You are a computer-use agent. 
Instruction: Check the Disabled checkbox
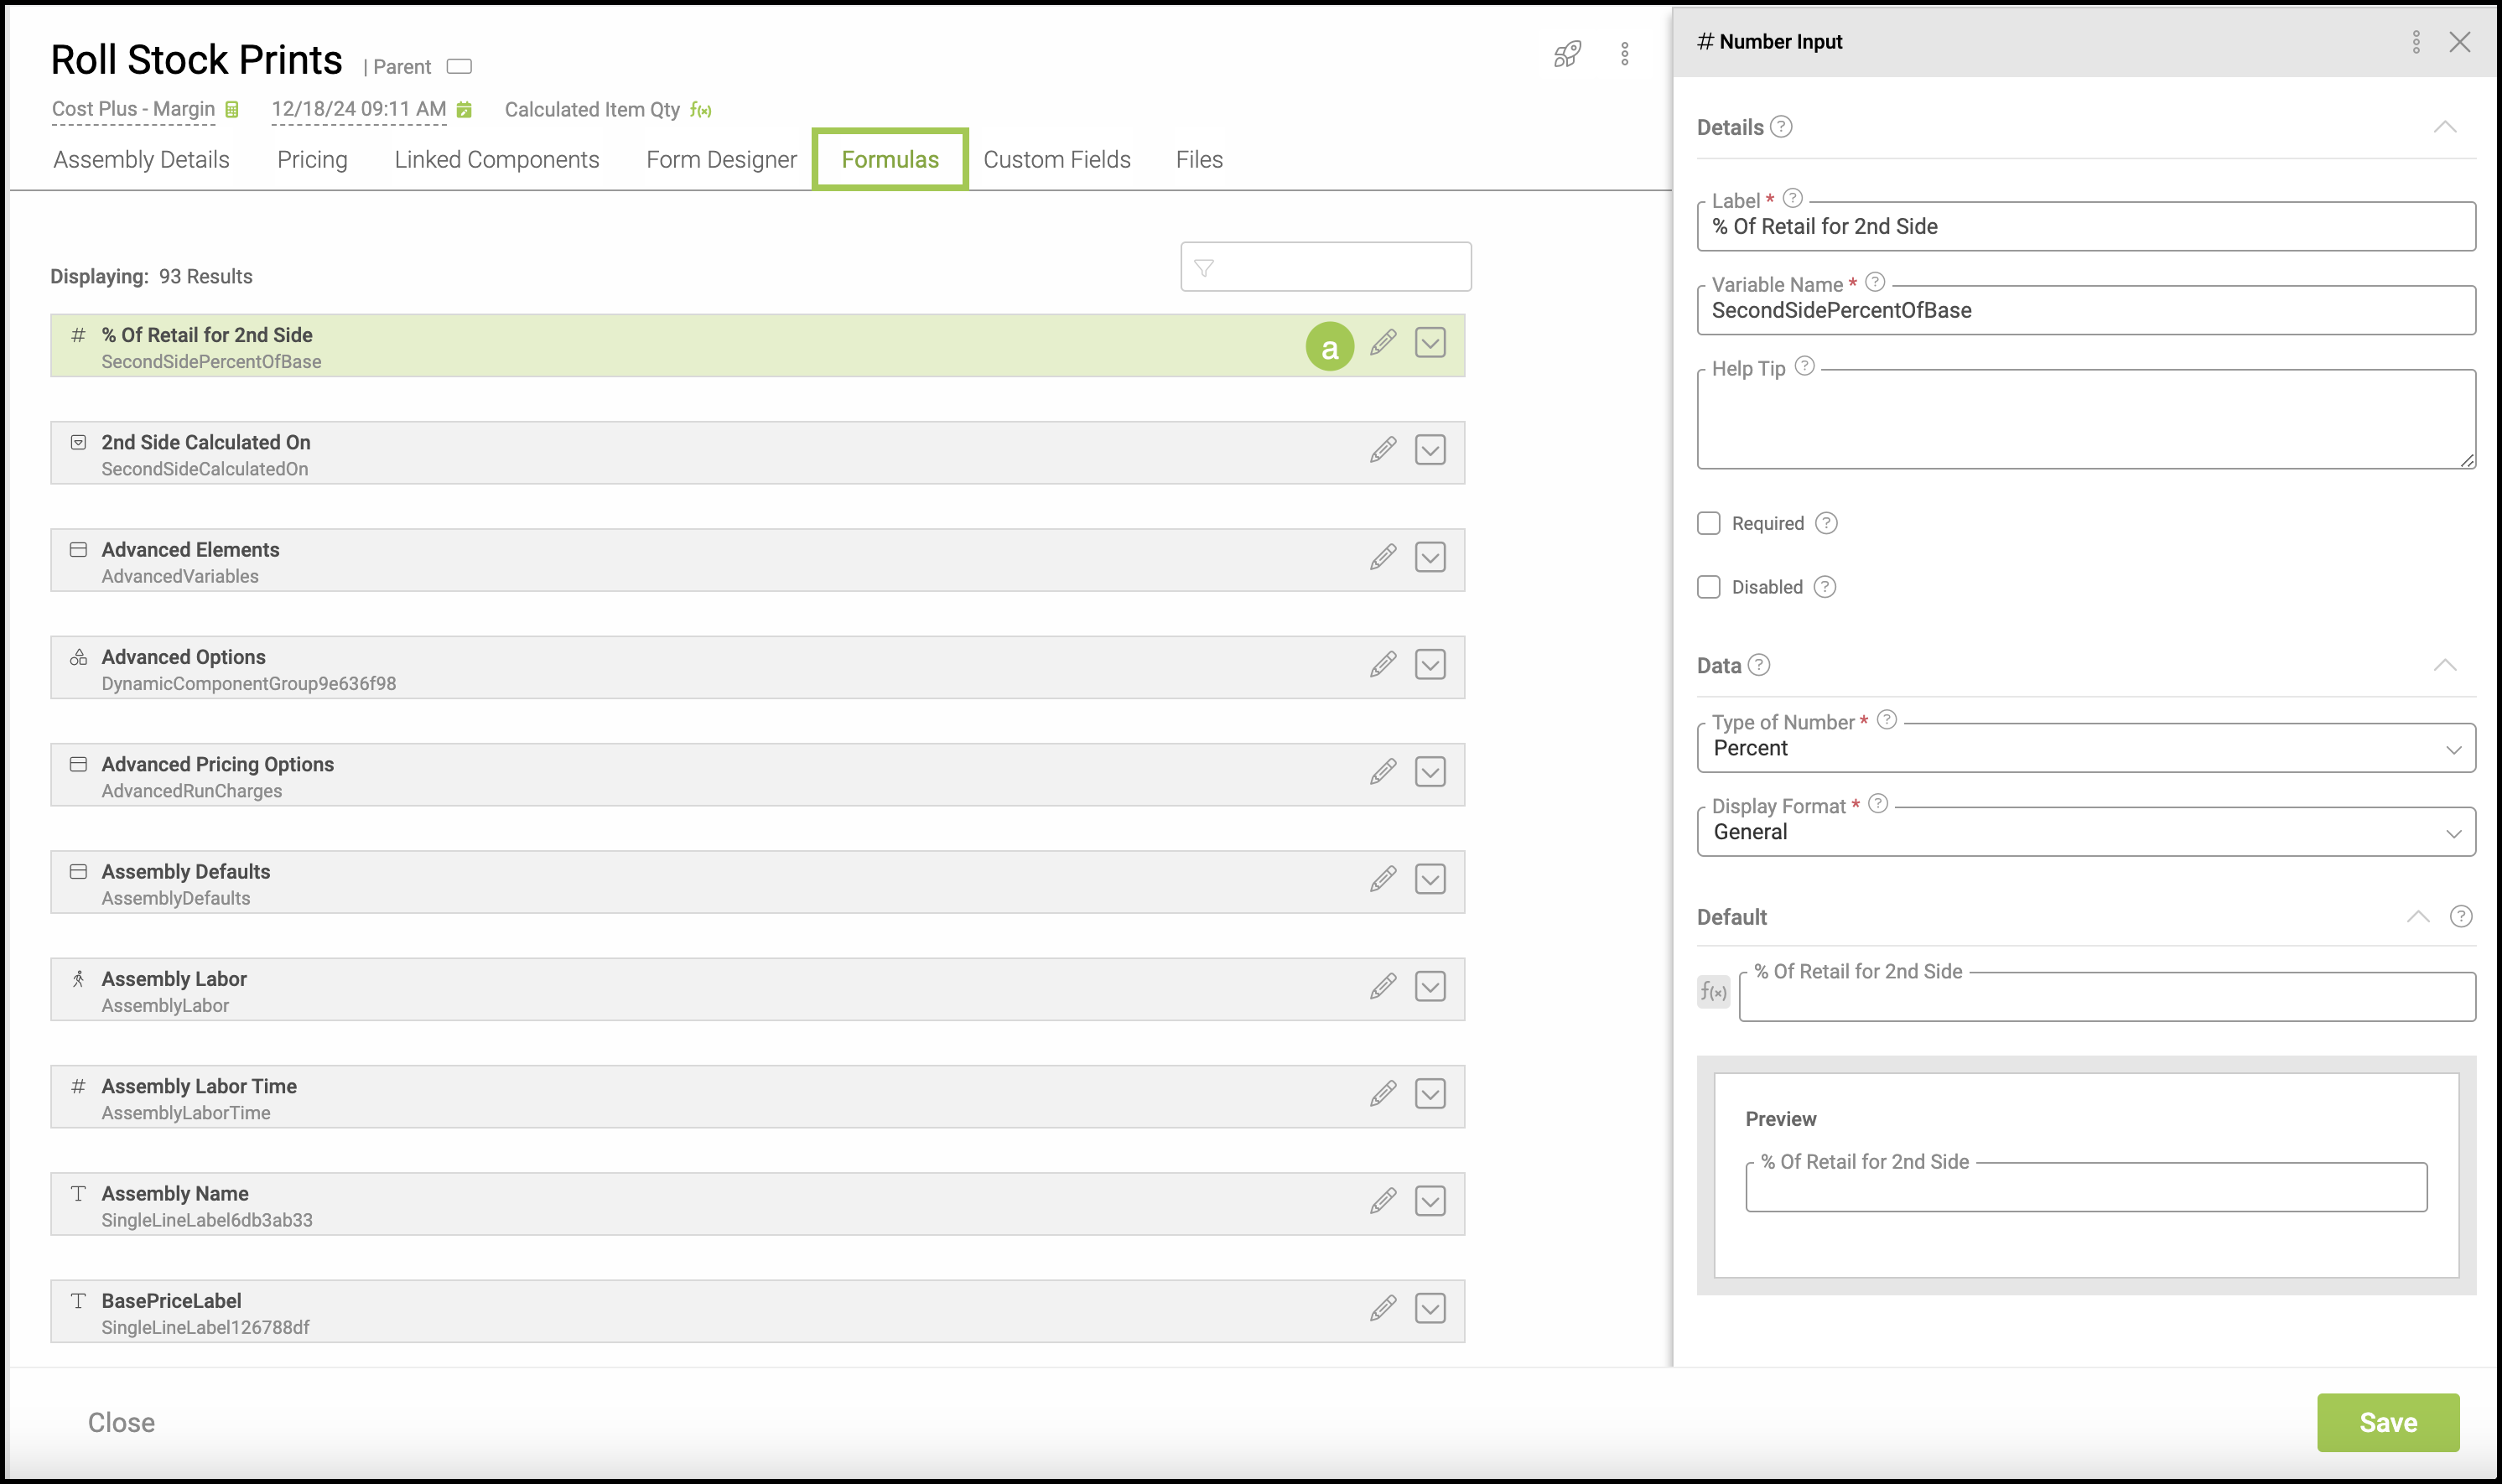(x=1709, y=587)
